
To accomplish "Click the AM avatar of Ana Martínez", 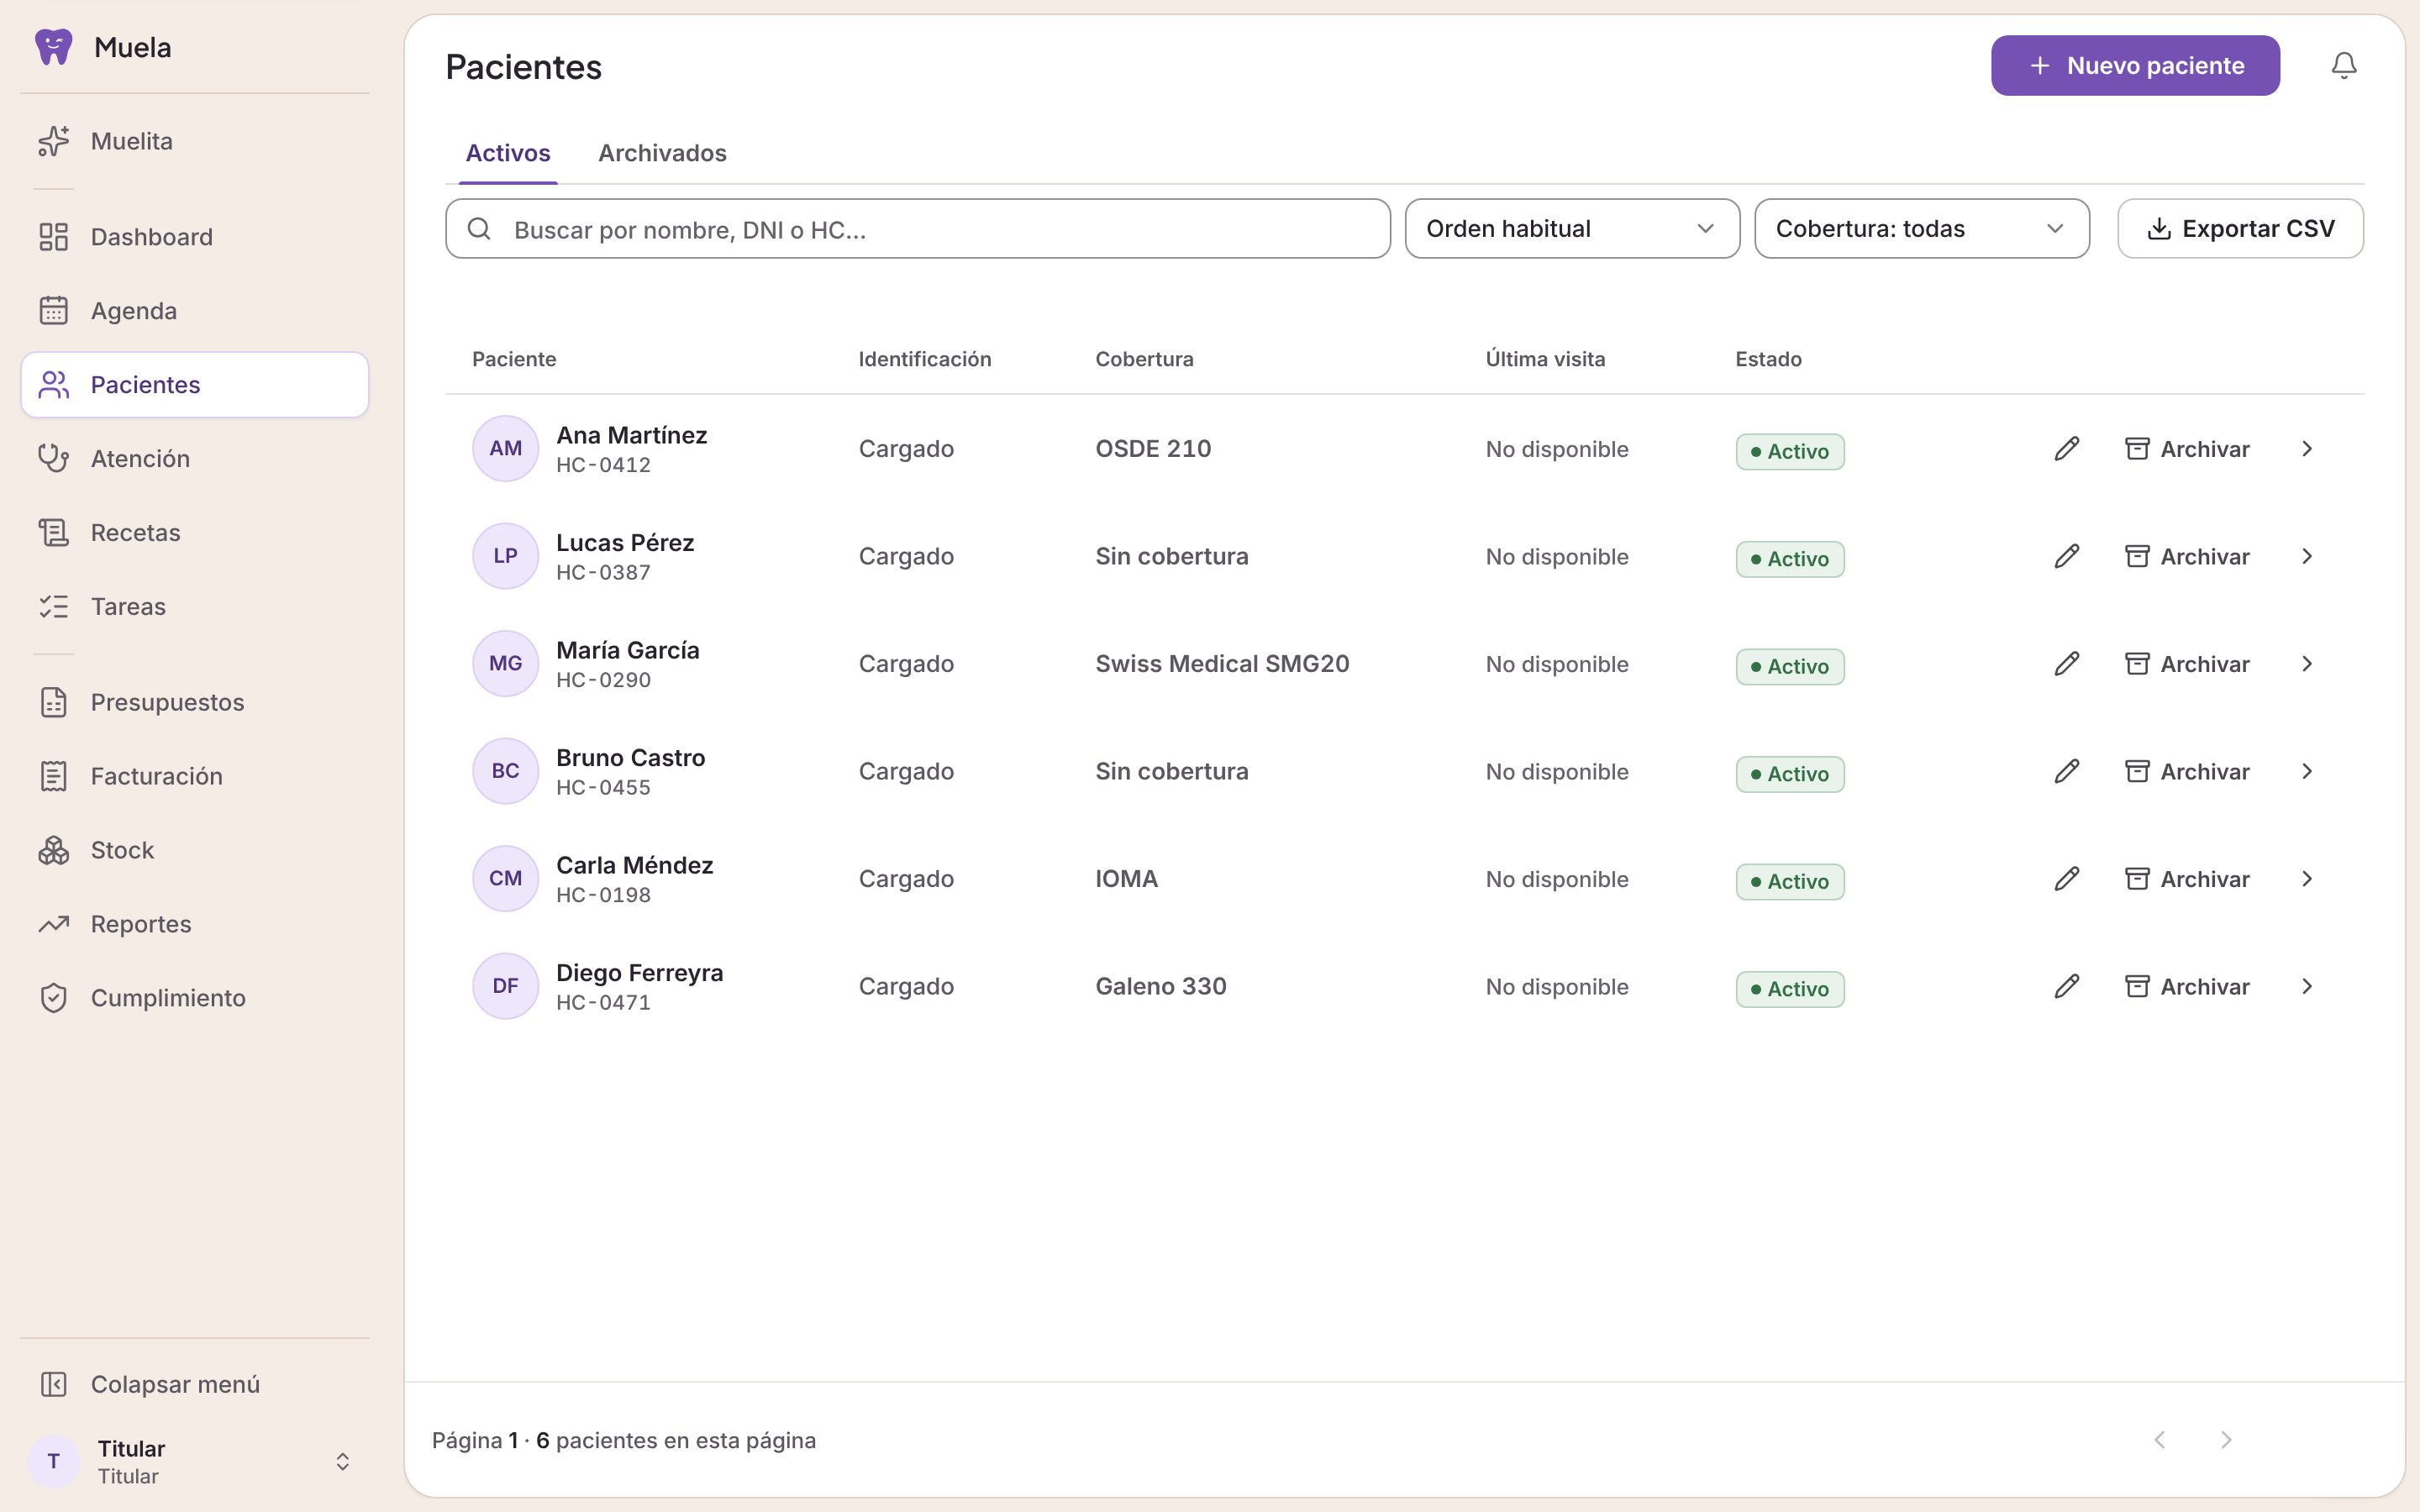I will point(505,449).
